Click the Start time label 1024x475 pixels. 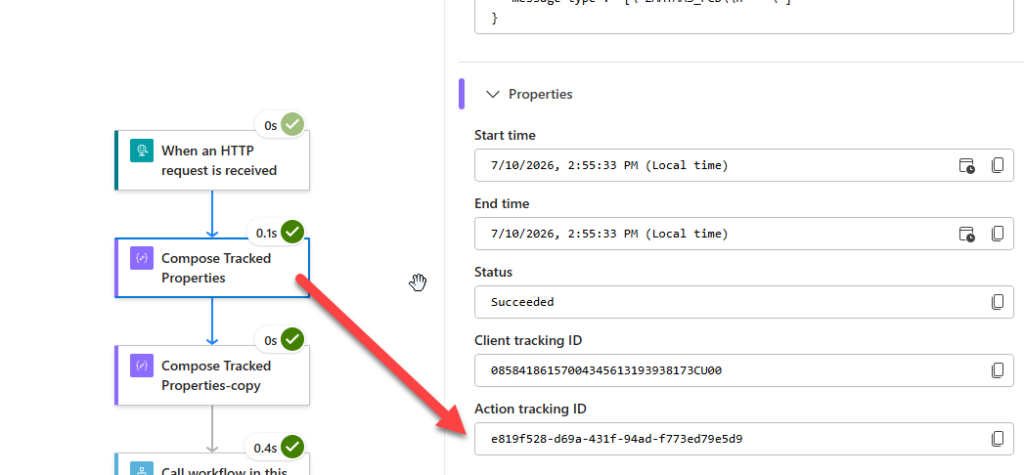coord(505,135)
